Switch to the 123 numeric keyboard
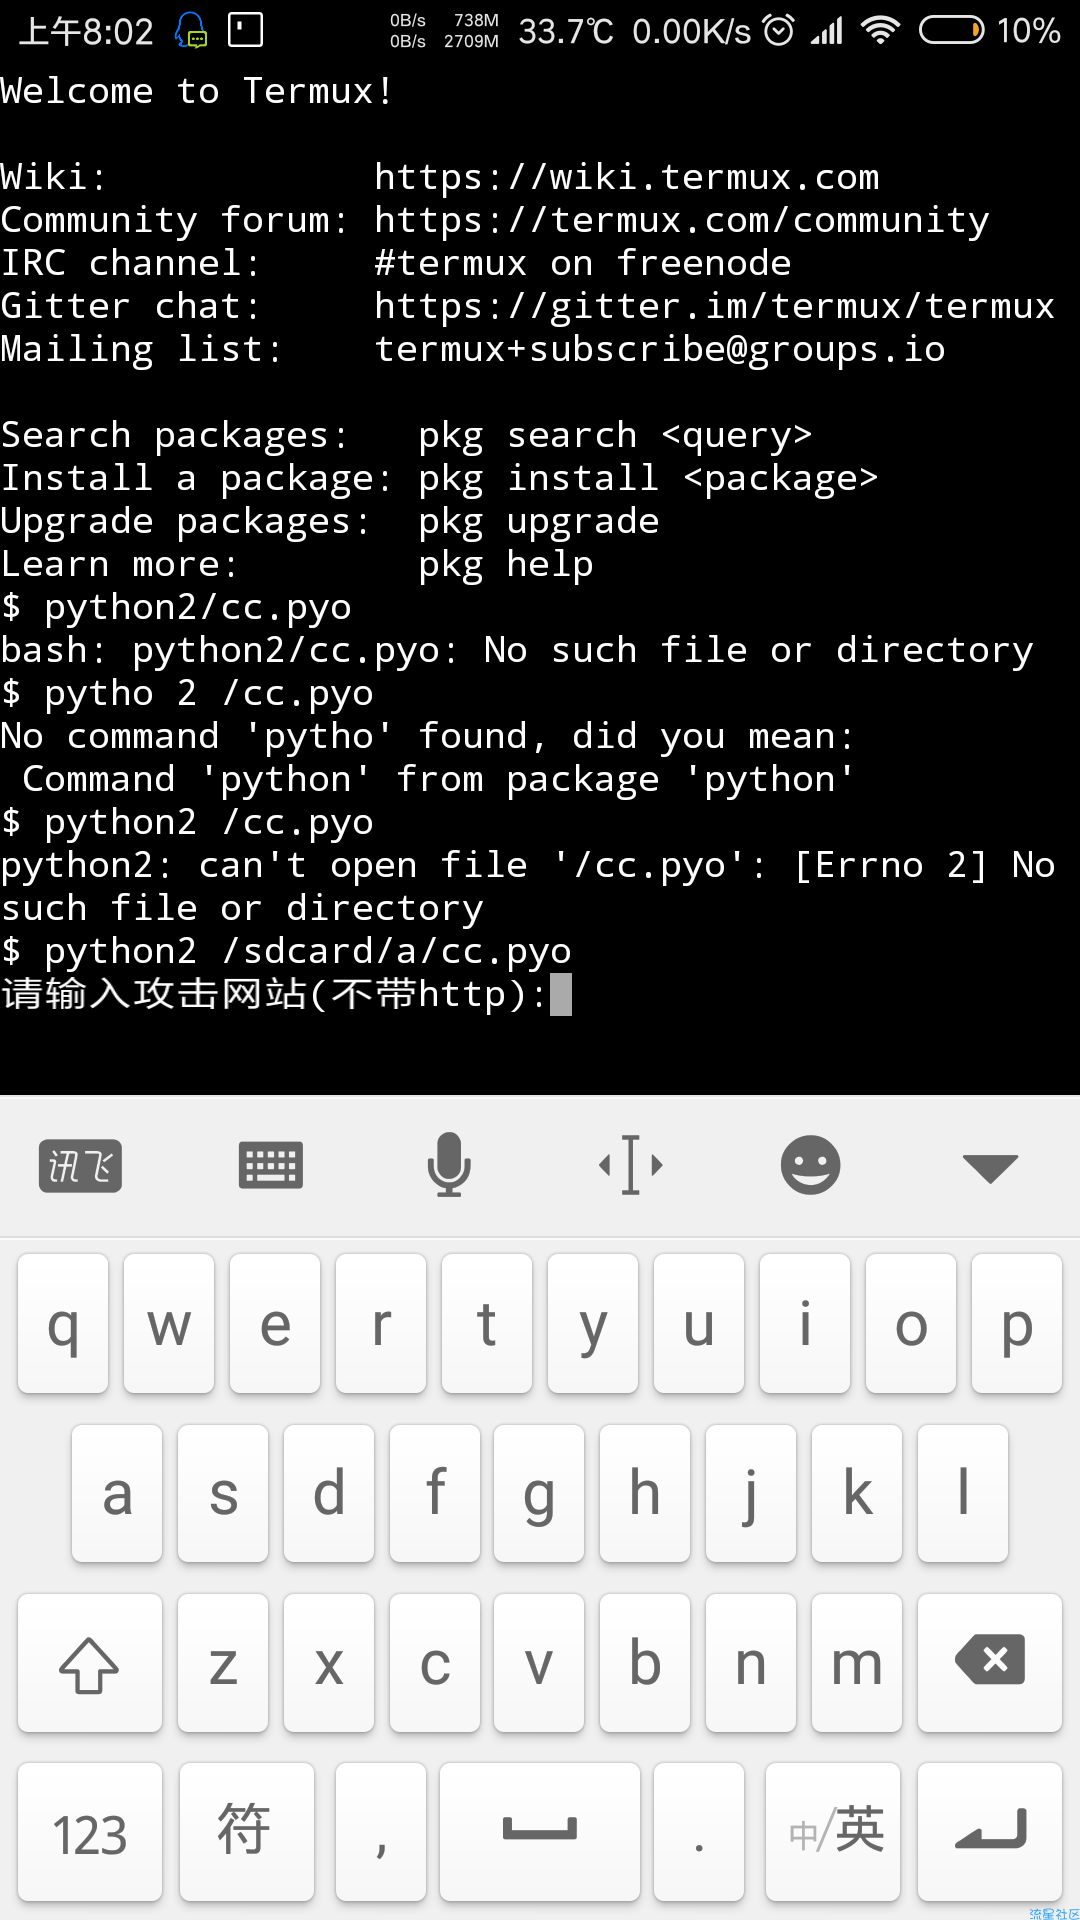The width and height of the screenshot is (1080, 1920). click(x=90, y=1832)
